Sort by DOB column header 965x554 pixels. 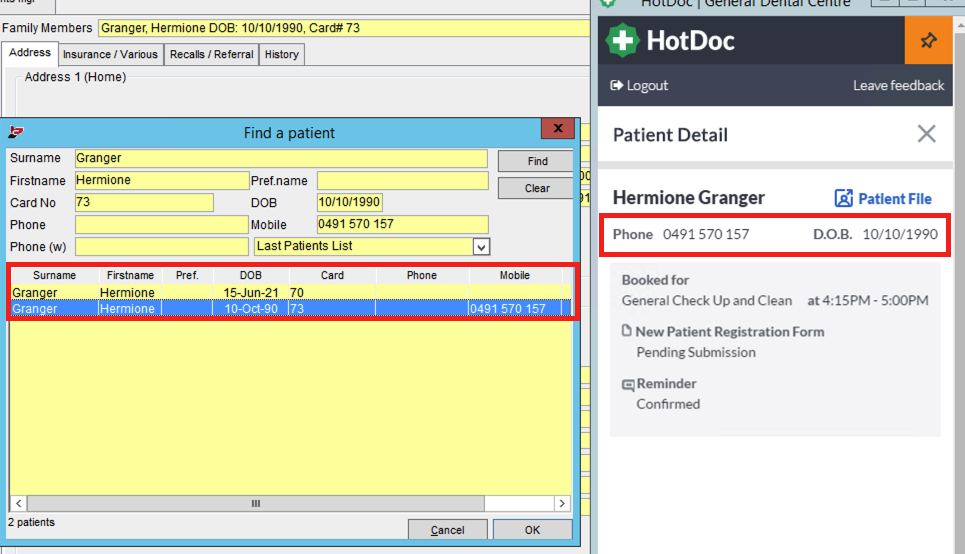[x=250, y=275]
